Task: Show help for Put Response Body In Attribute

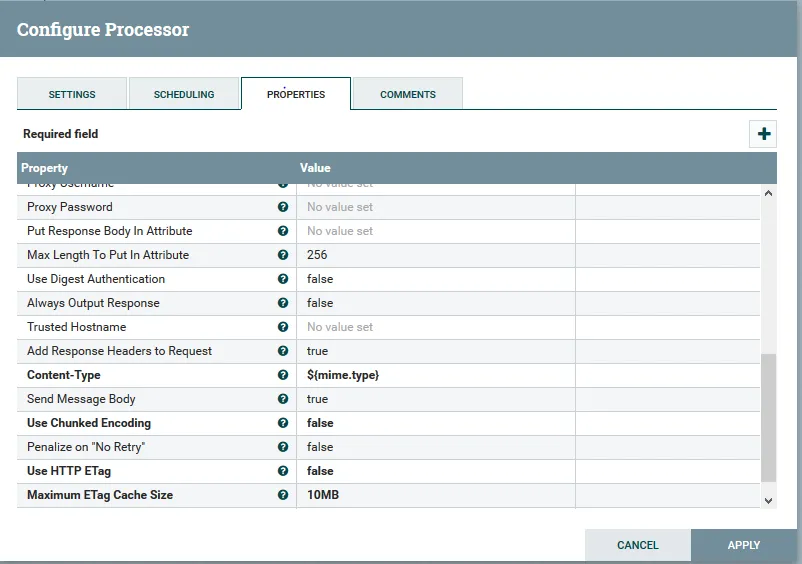Action: tap(283, 231)
